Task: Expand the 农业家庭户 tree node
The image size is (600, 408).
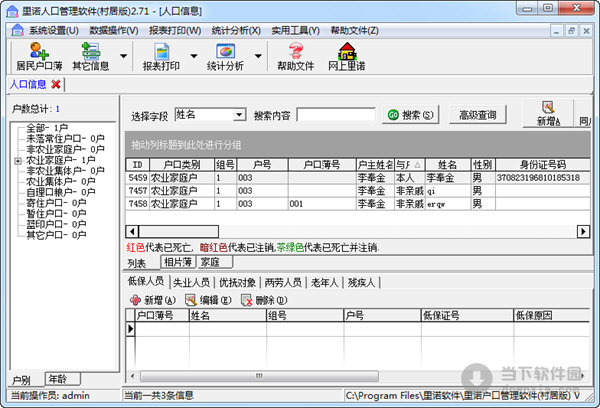Action: pyautogui.click(x=18, y=160)
